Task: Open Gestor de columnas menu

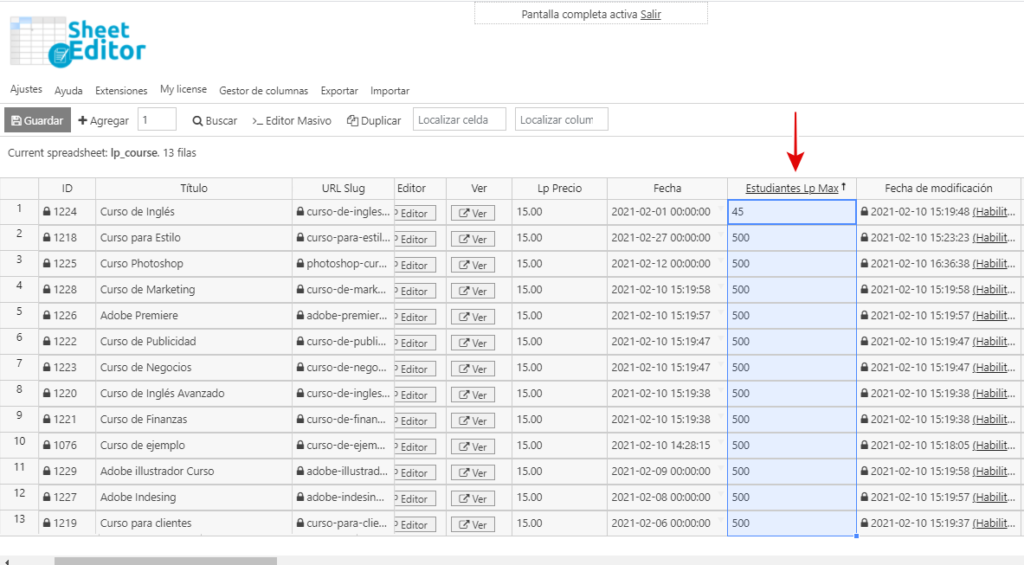Action: pos(263,91)
